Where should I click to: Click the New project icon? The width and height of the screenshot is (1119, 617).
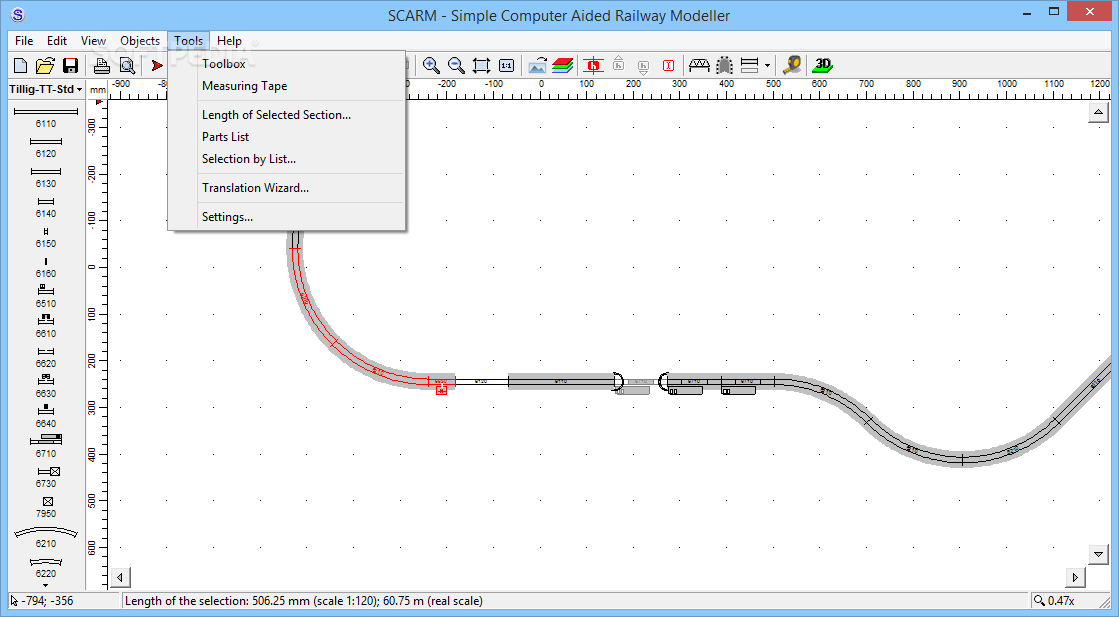[x=21, y=66]
